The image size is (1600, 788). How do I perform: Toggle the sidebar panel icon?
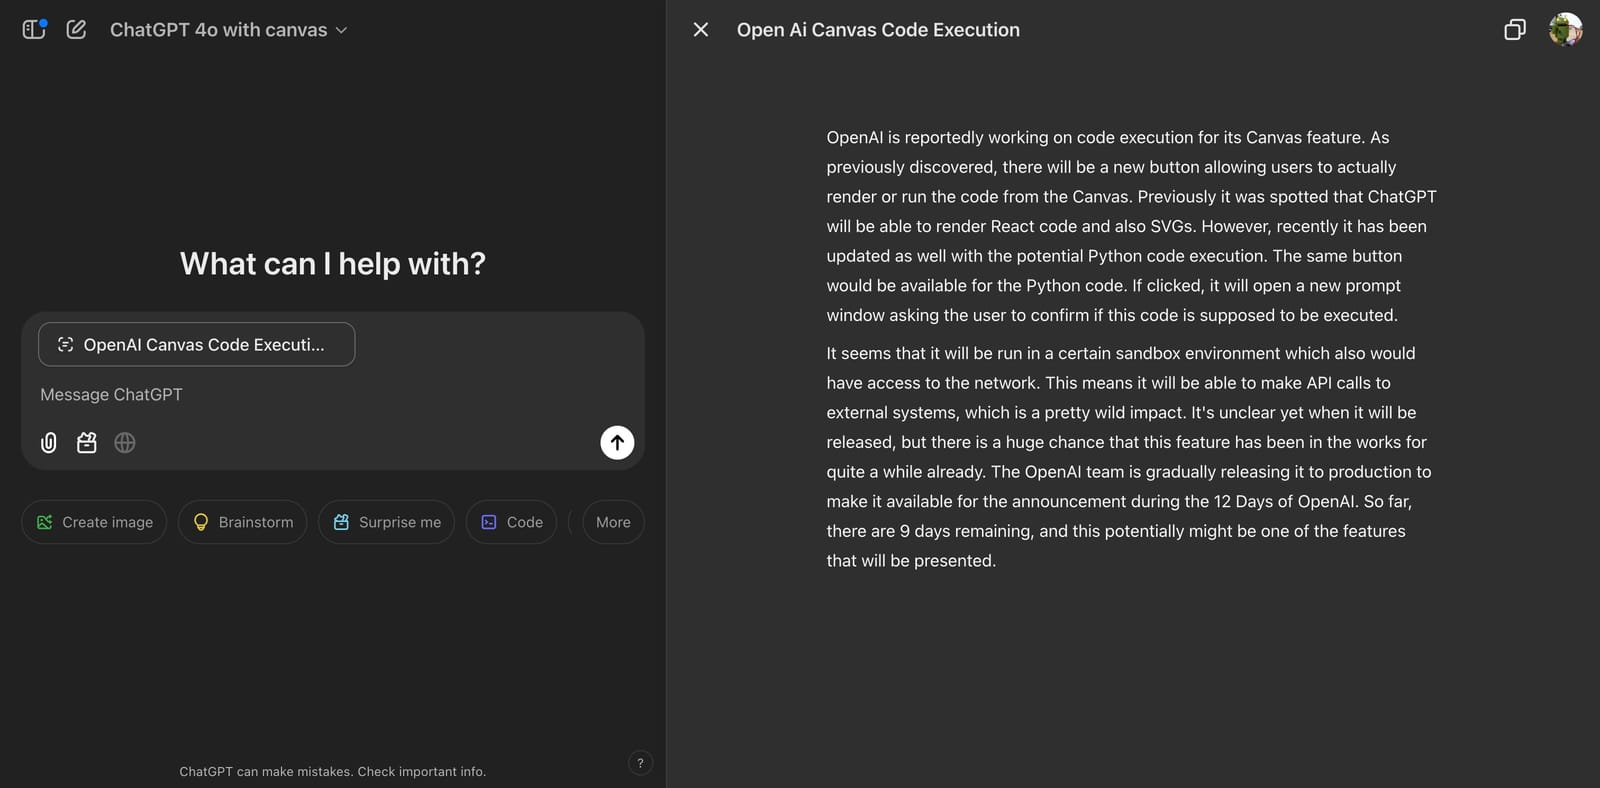click(x=34, y=30)
